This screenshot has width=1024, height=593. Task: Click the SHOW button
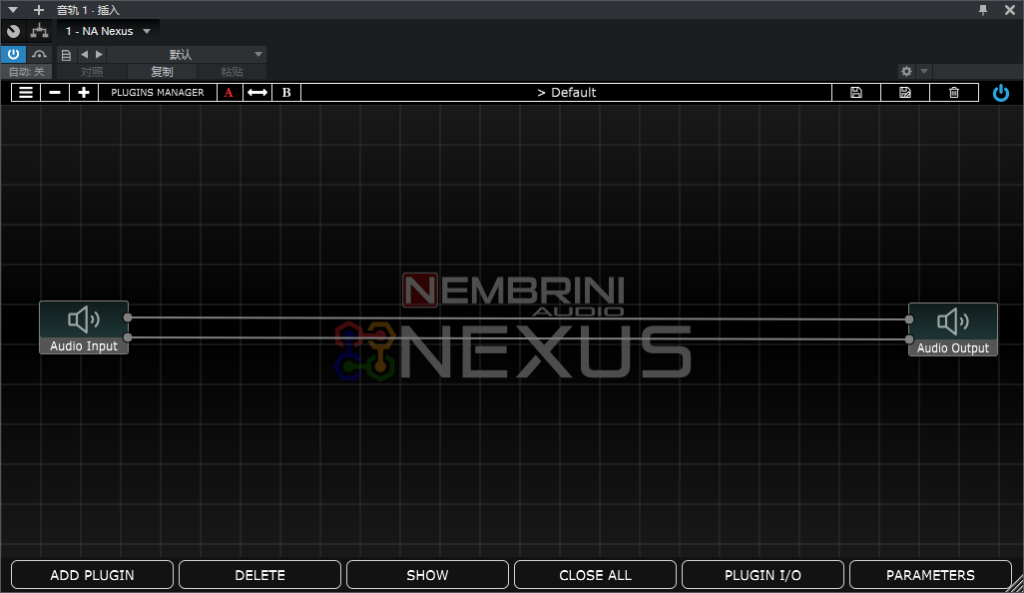pos(427,575)
